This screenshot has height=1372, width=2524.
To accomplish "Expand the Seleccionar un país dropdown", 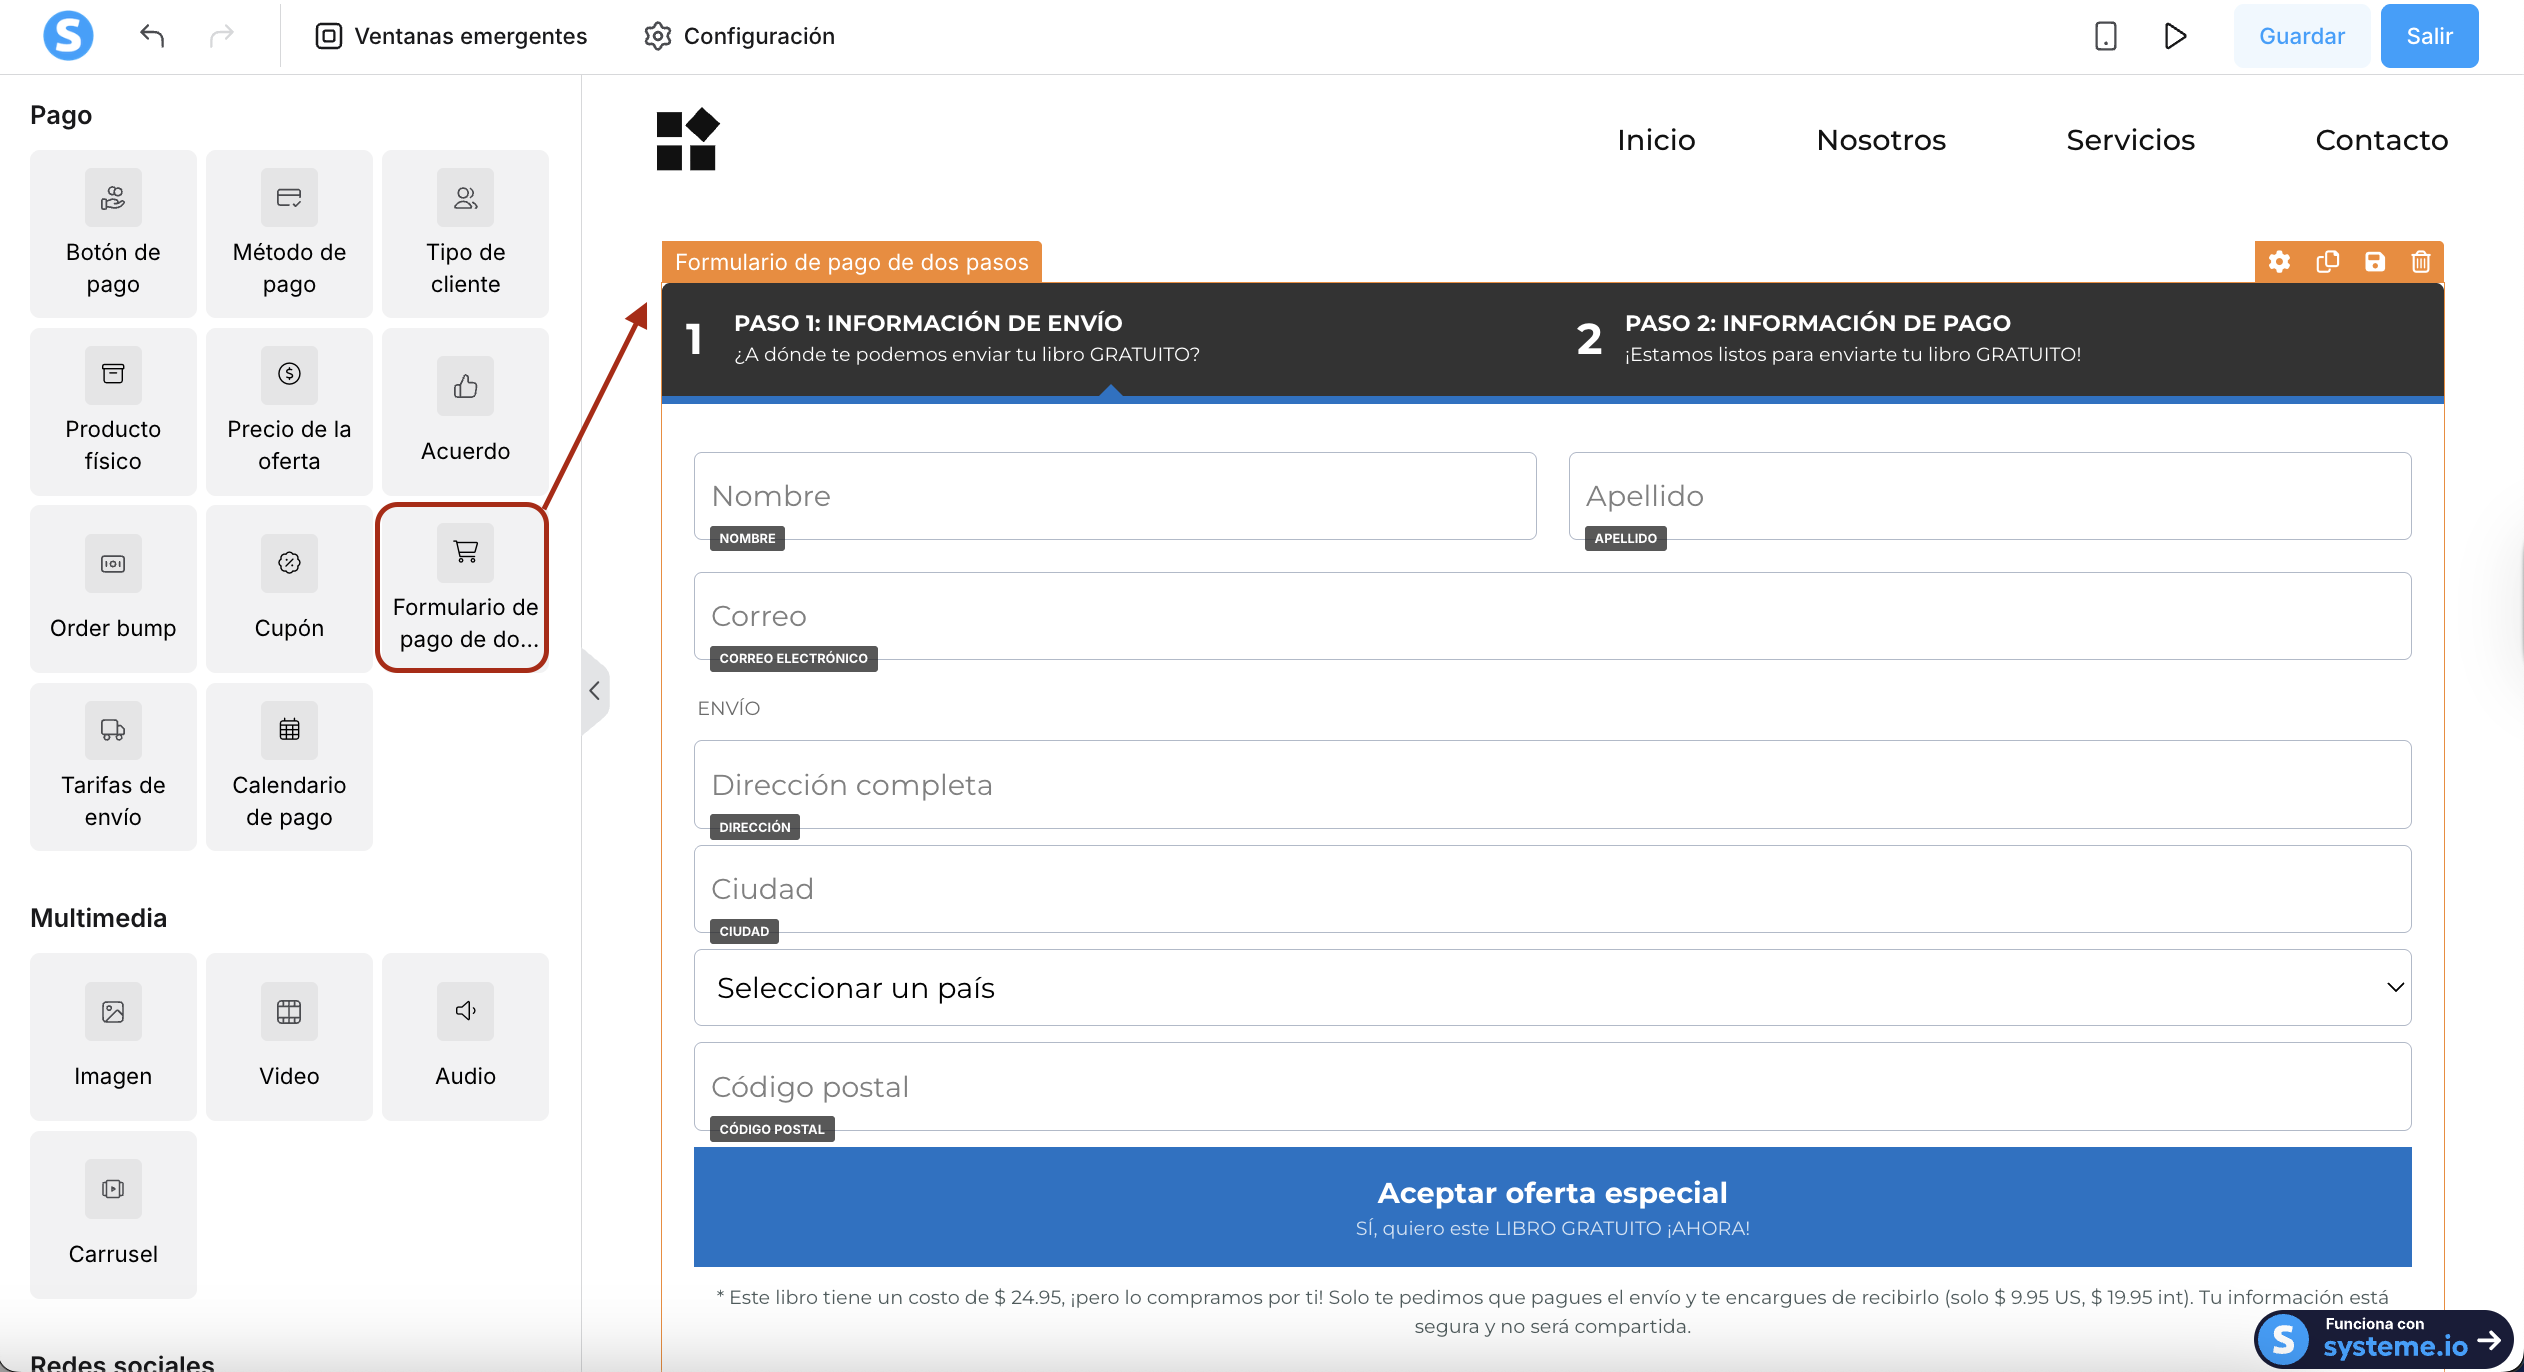I will tap(1552, 987).
